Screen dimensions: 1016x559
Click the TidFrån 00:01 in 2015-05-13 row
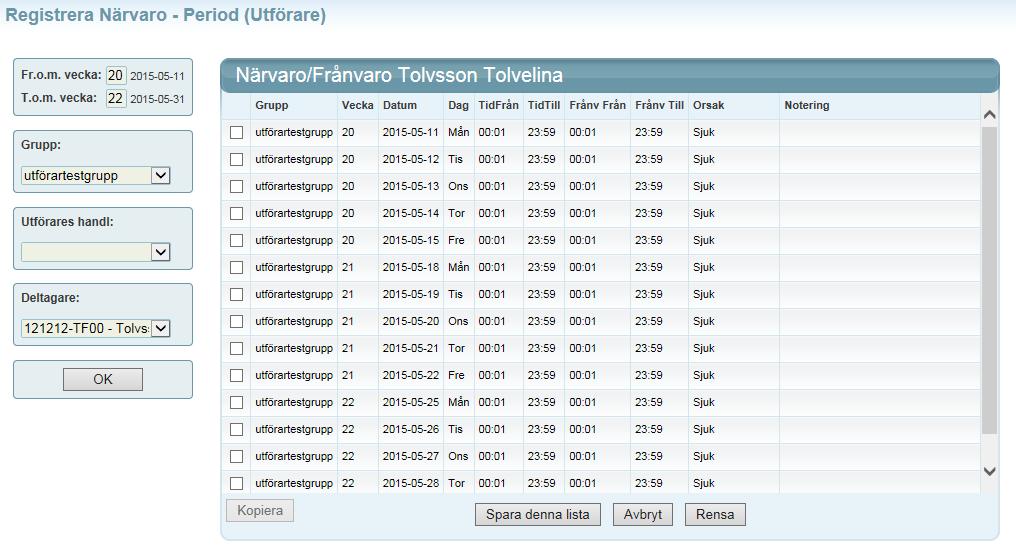492,187
